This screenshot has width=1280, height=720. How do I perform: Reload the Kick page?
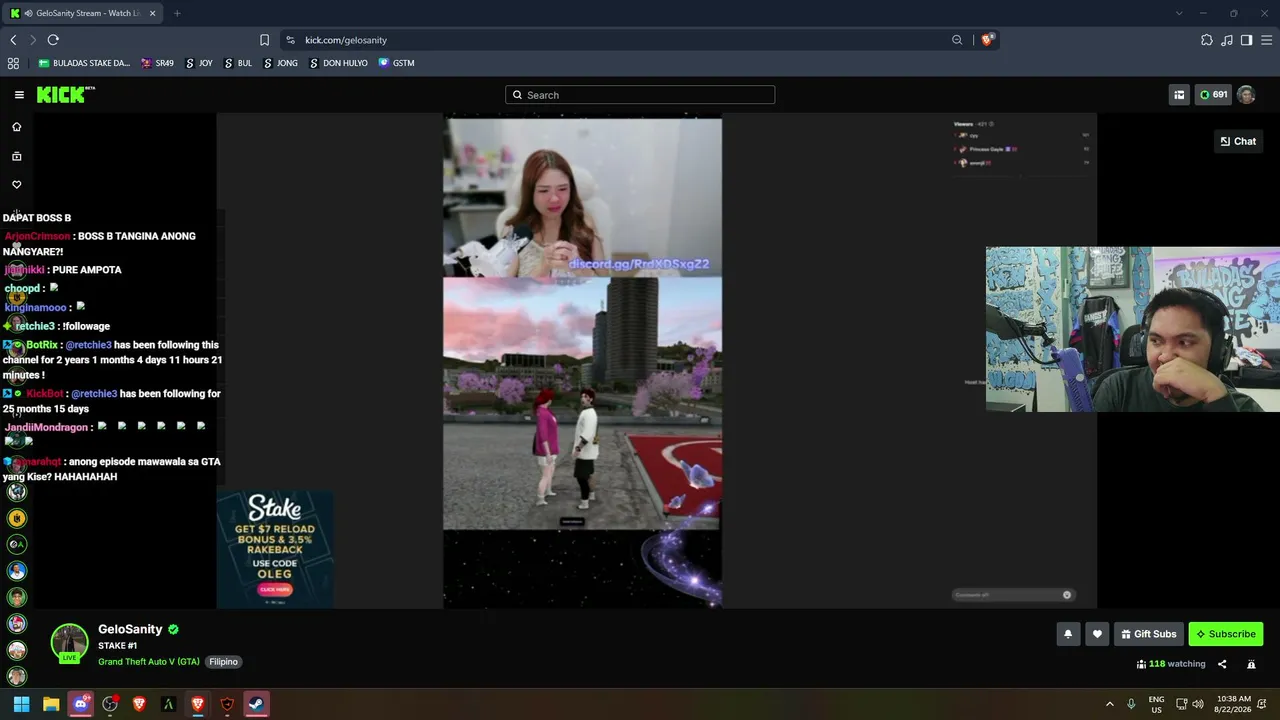tap(53, 40)
